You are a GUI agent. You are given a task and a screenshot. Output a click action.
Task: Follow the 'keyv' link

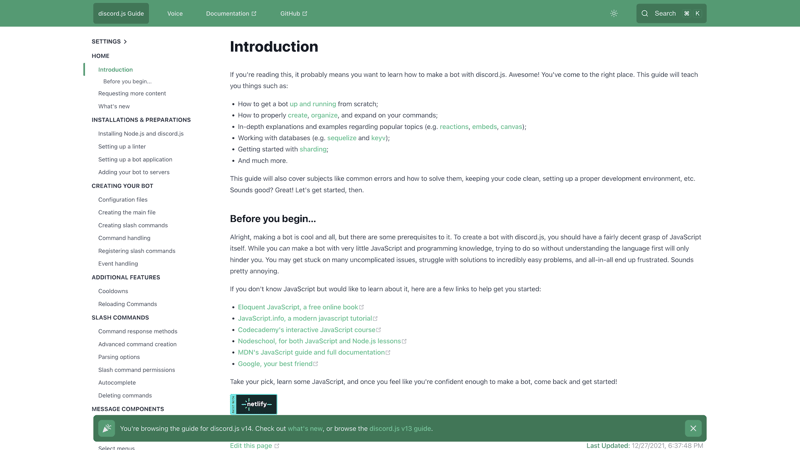point(378,138)
